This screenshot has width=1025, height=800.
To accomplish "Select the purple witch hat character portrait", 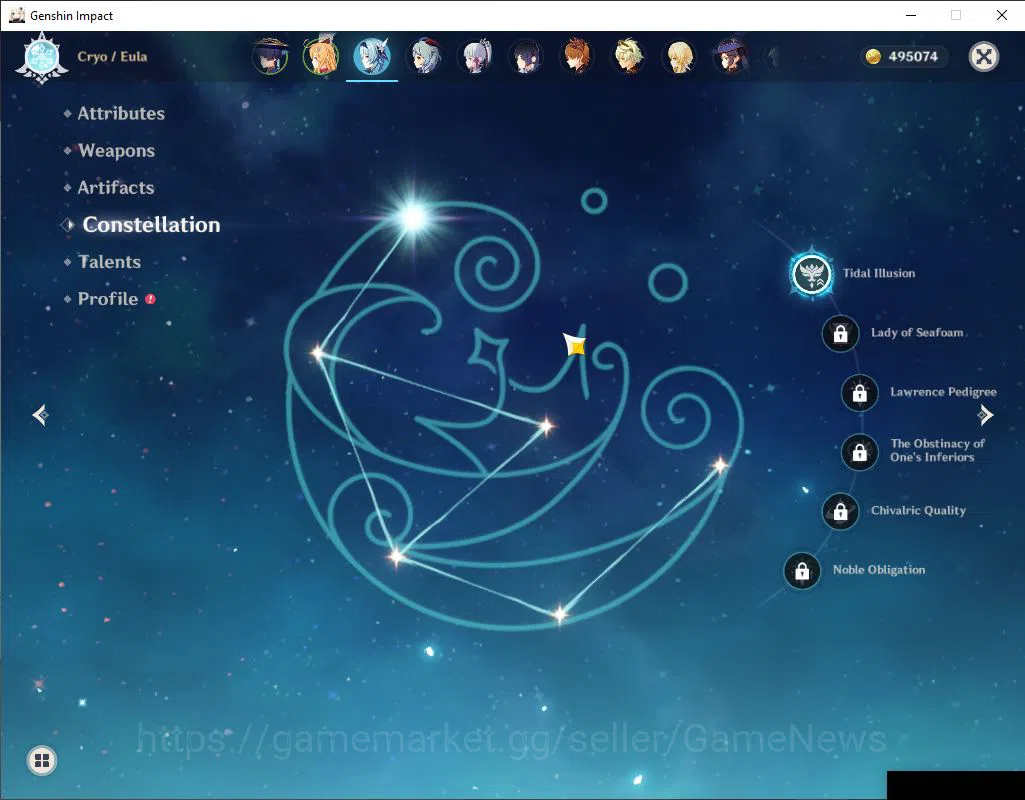I will pyautogui.click(x=731, y=56).
